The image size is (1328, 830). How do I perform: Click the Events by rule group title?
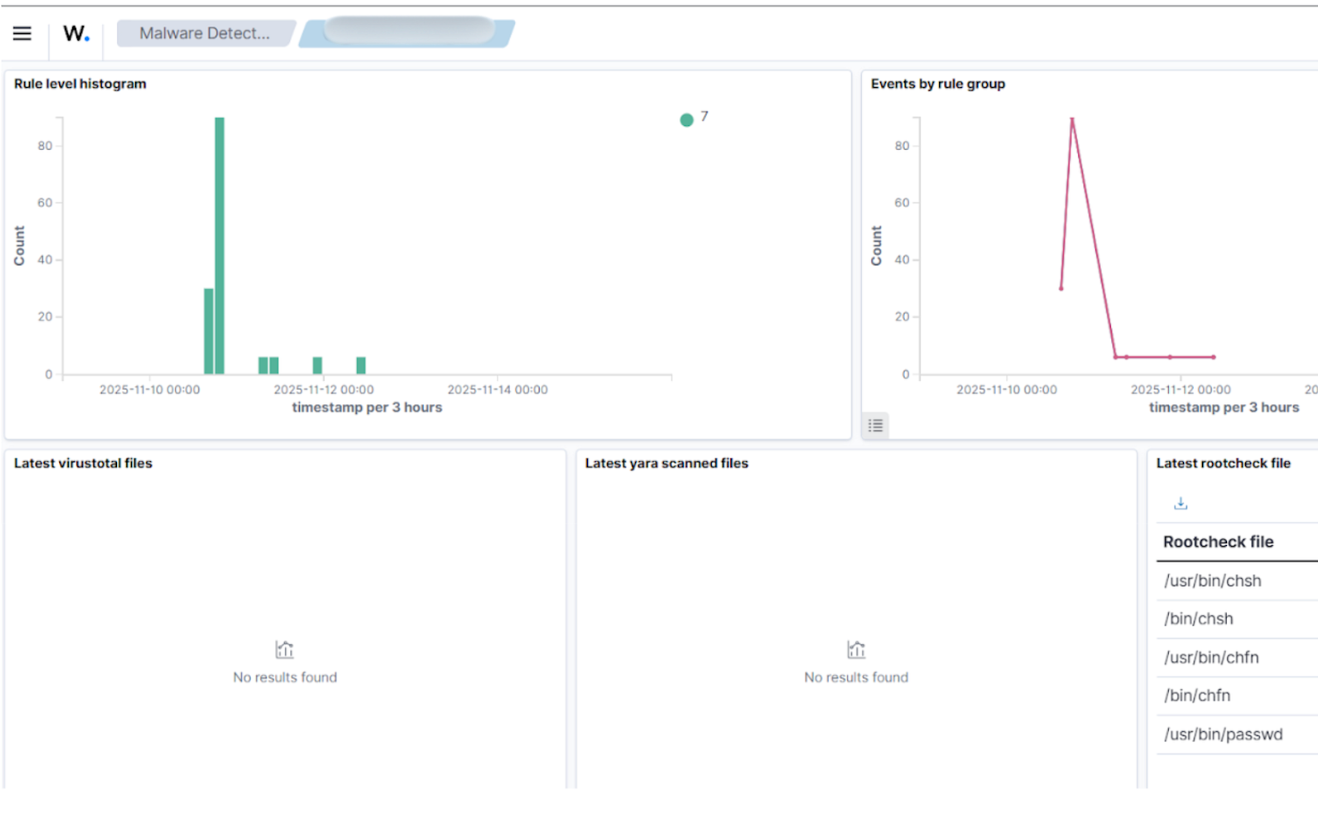[938, 84]
